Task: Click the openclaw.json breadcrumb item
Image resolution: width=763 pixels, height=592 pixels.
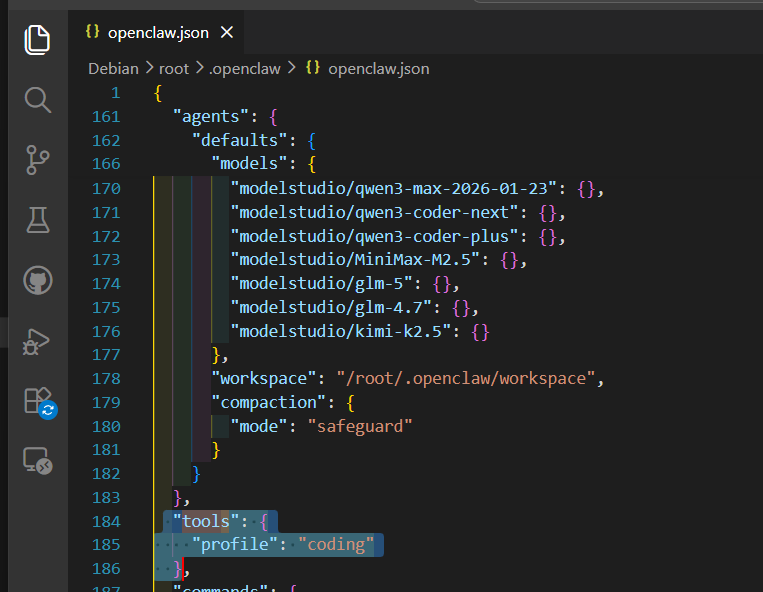Action: pos(378,68)
